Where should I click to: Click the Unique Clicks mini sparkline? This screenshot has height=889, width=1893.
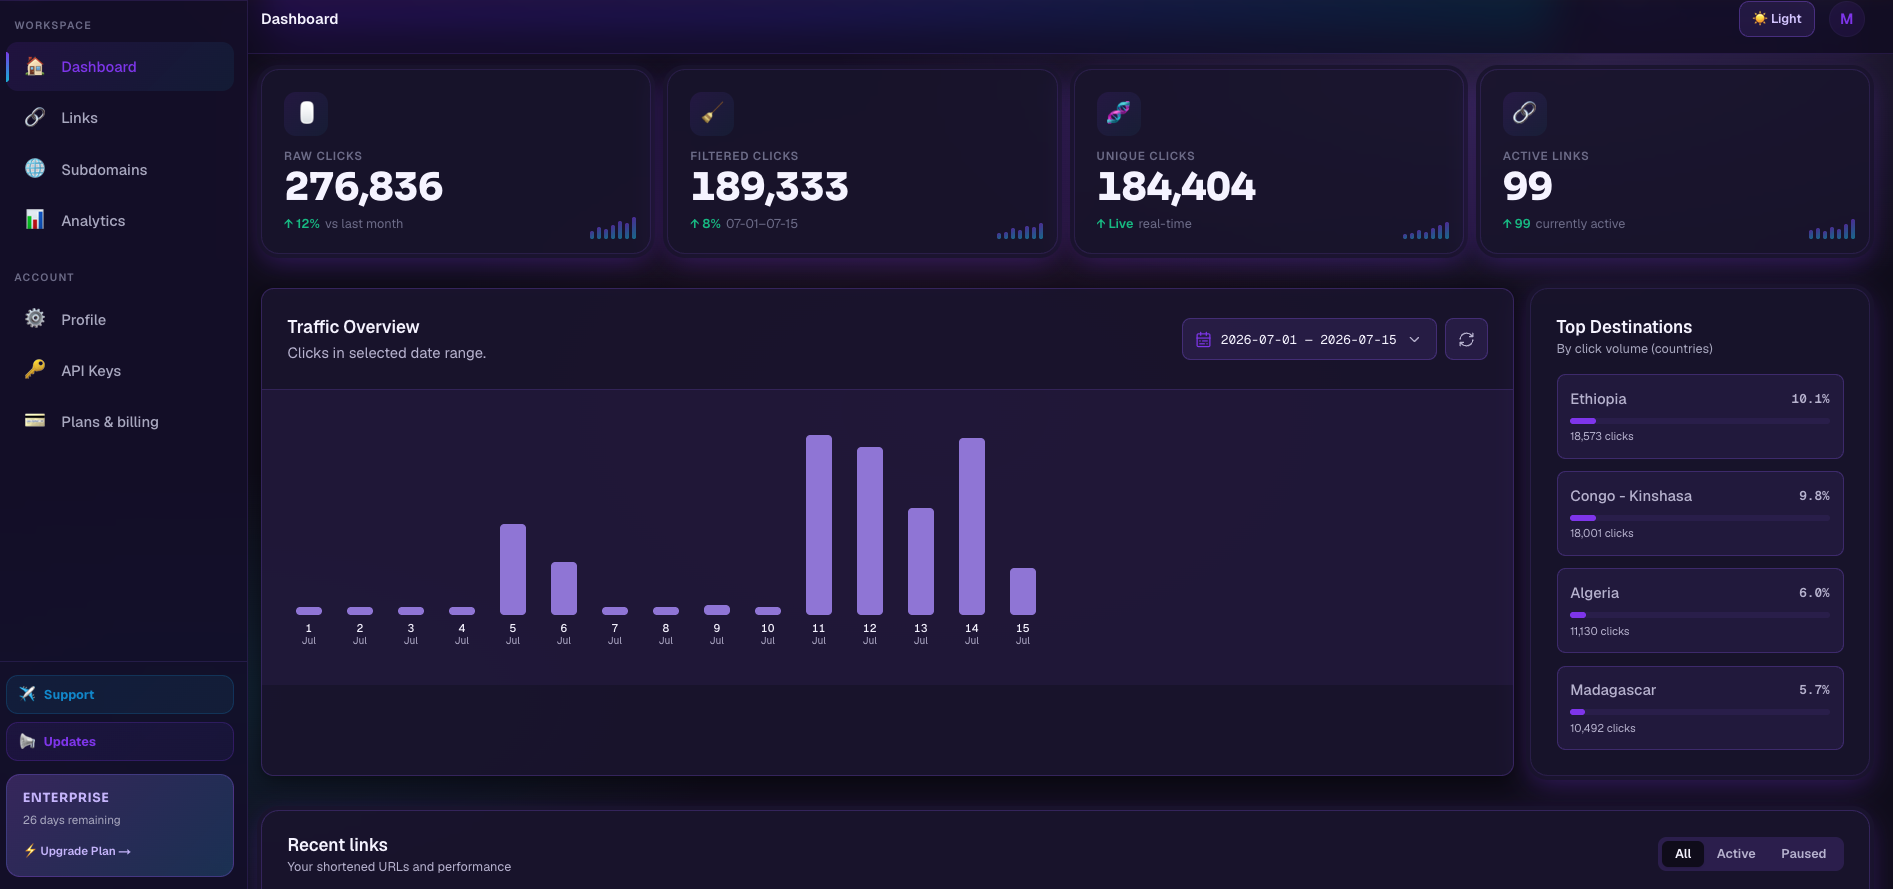pos(1426,231)
